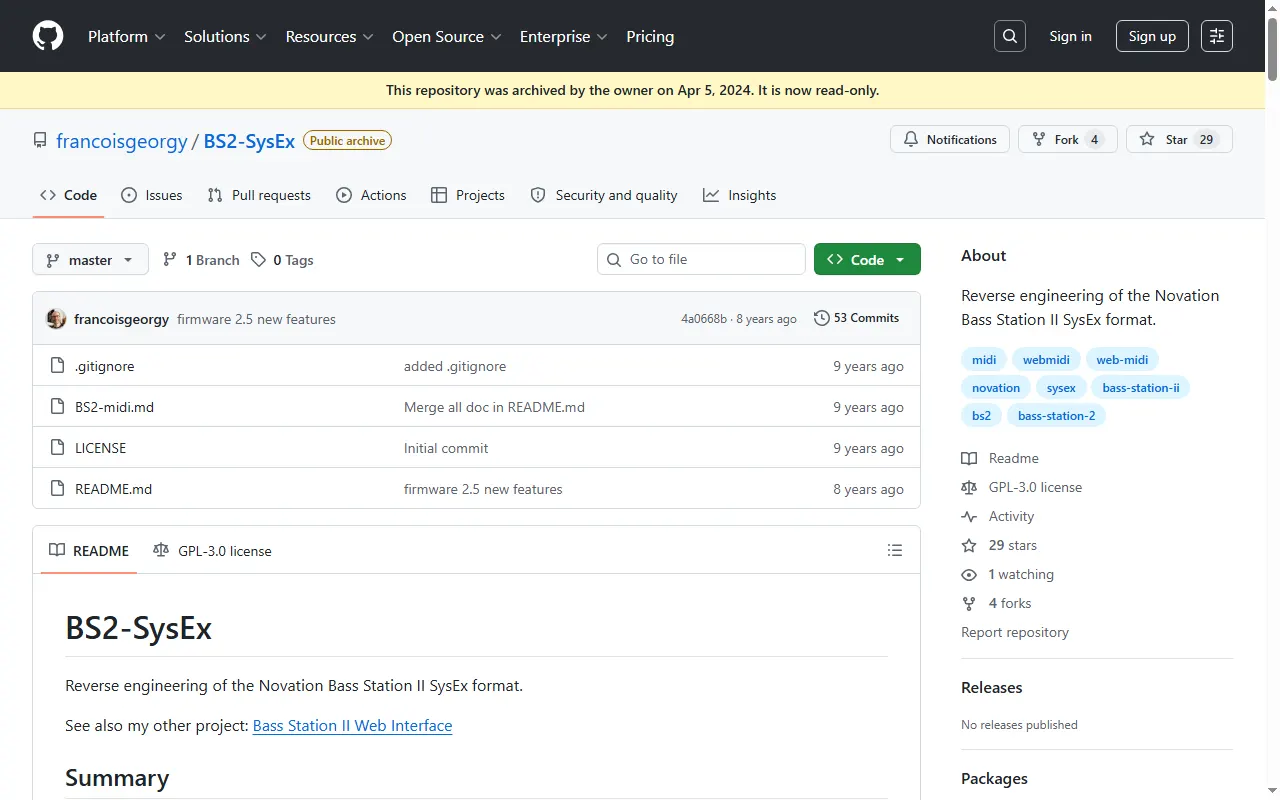Expand the Enterprise menu
This screenshot has width=1280, height=800.
tap(564, 36)
